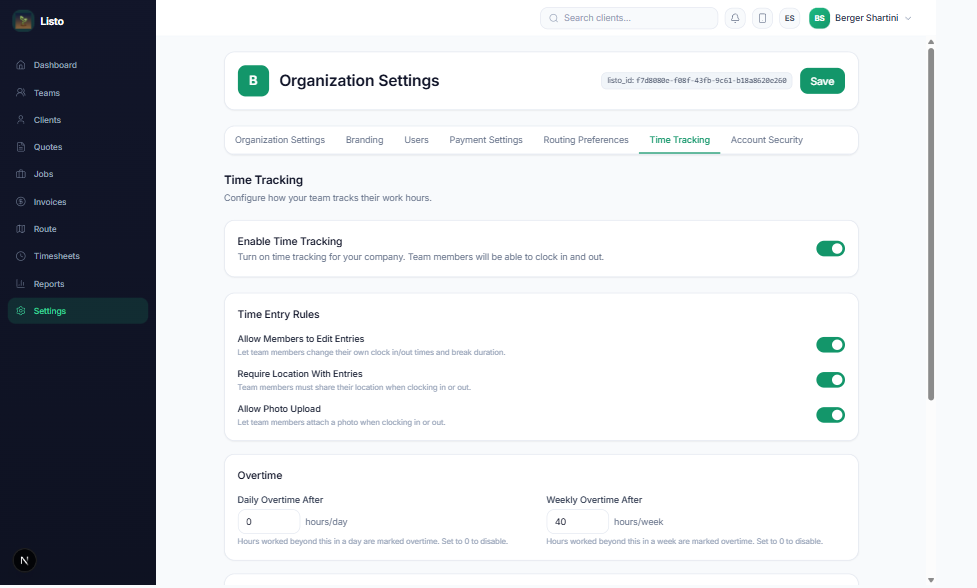Open the Organization Settings tab

(280, 140)
